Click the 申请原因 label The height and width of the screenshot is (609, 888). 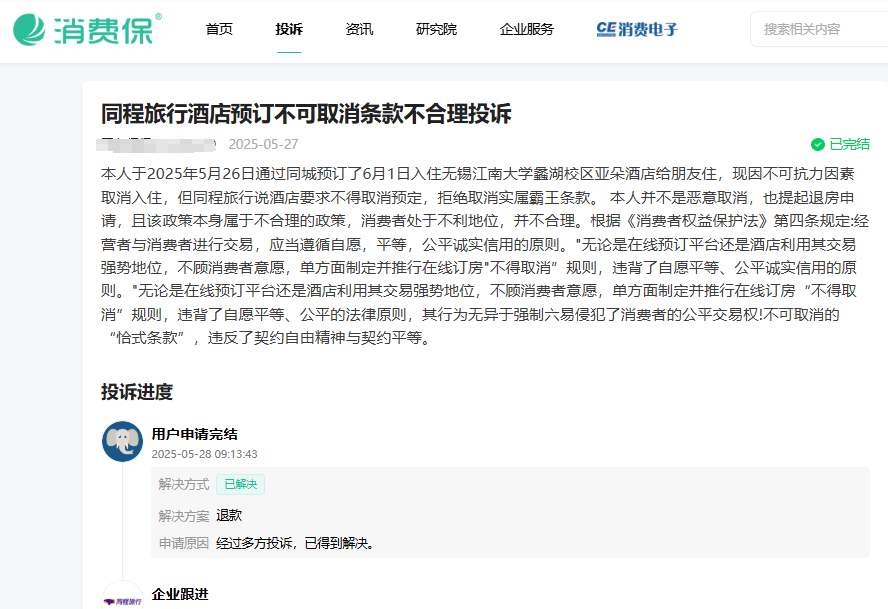tap(183, 543)
